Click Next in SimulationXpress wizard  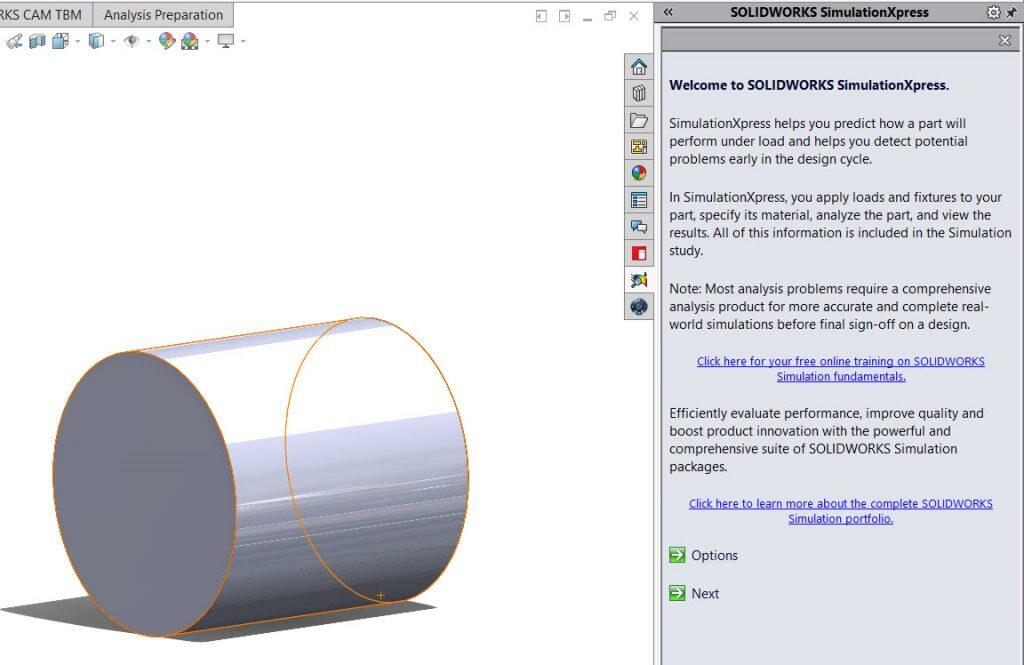click(705, 594)
